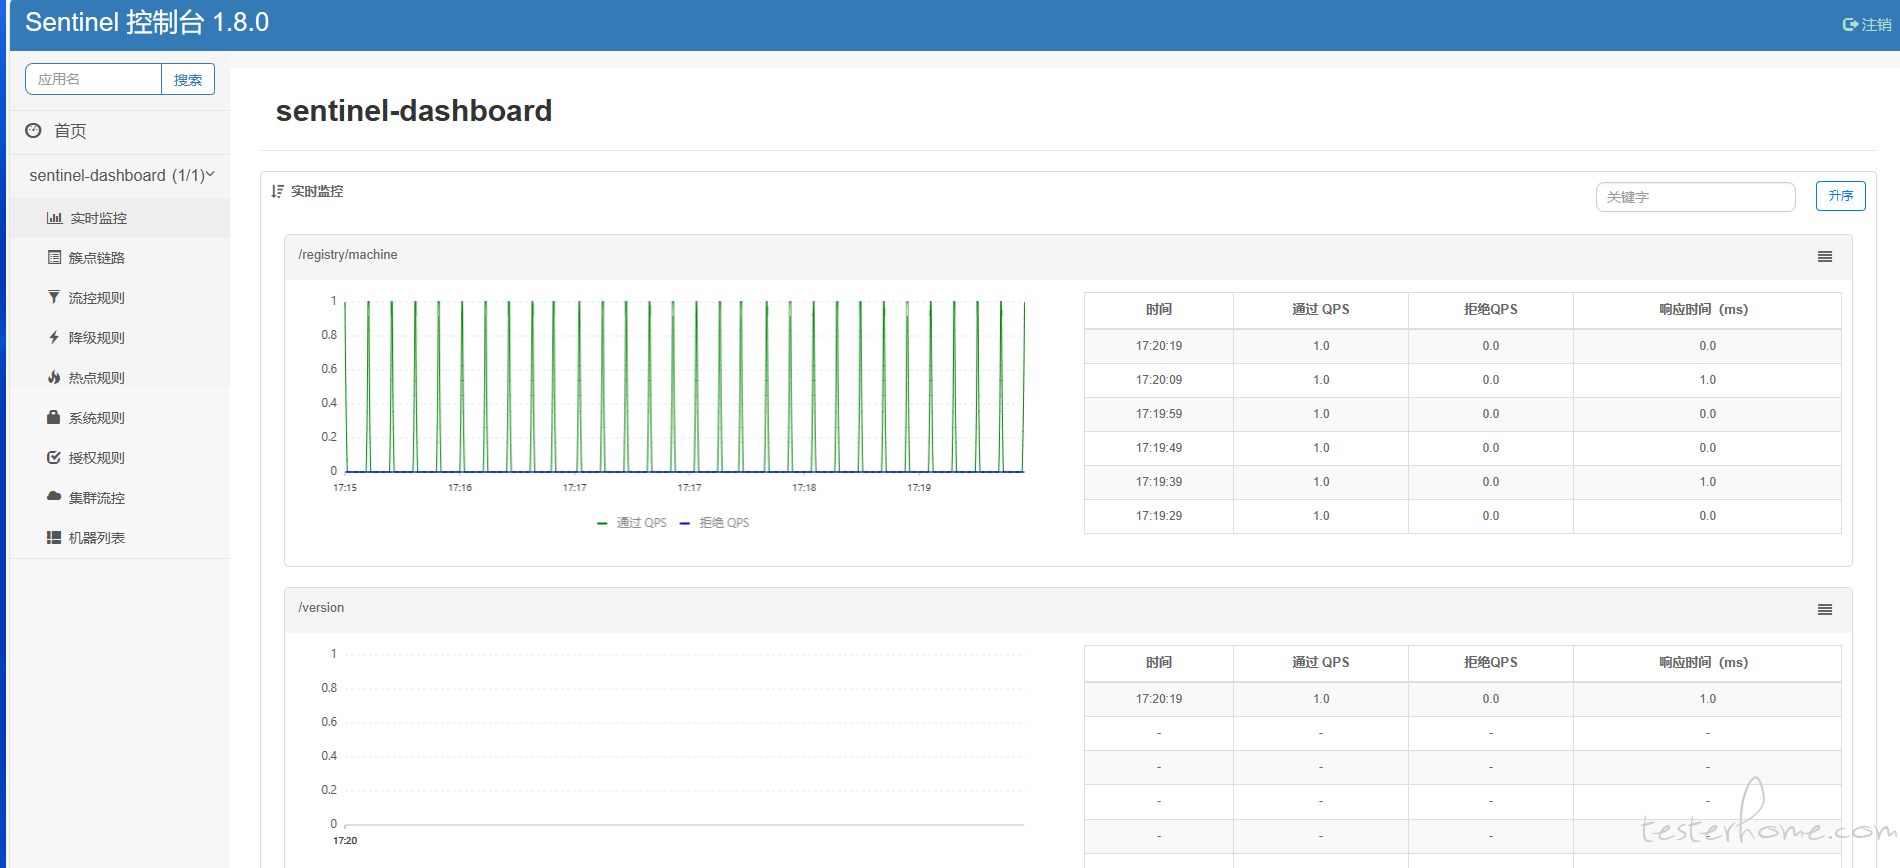Click the sort icon beside 实时监控 heading
This screenshot has width=1900, height=868.
tap(278, 191)
